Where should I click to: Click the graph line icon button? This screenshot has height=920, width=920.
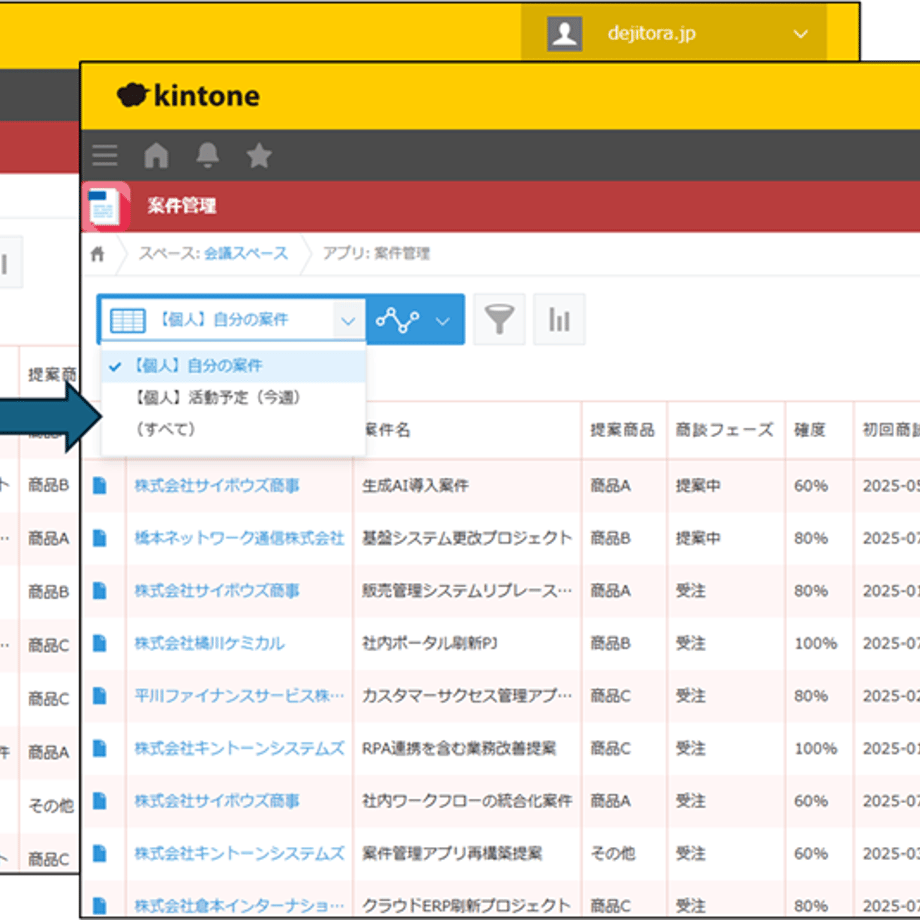click(397, 320)
